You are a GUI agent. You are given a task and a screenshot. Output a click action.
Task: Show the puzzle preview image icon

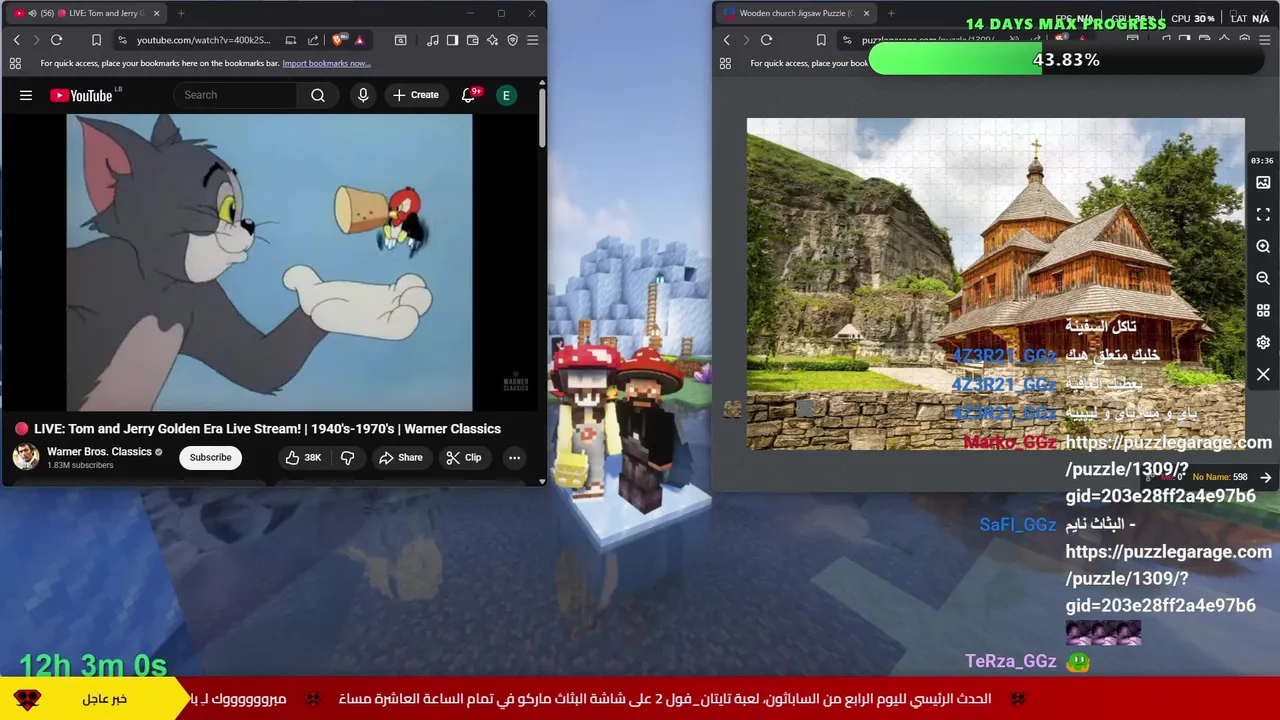pos(1263,182)
